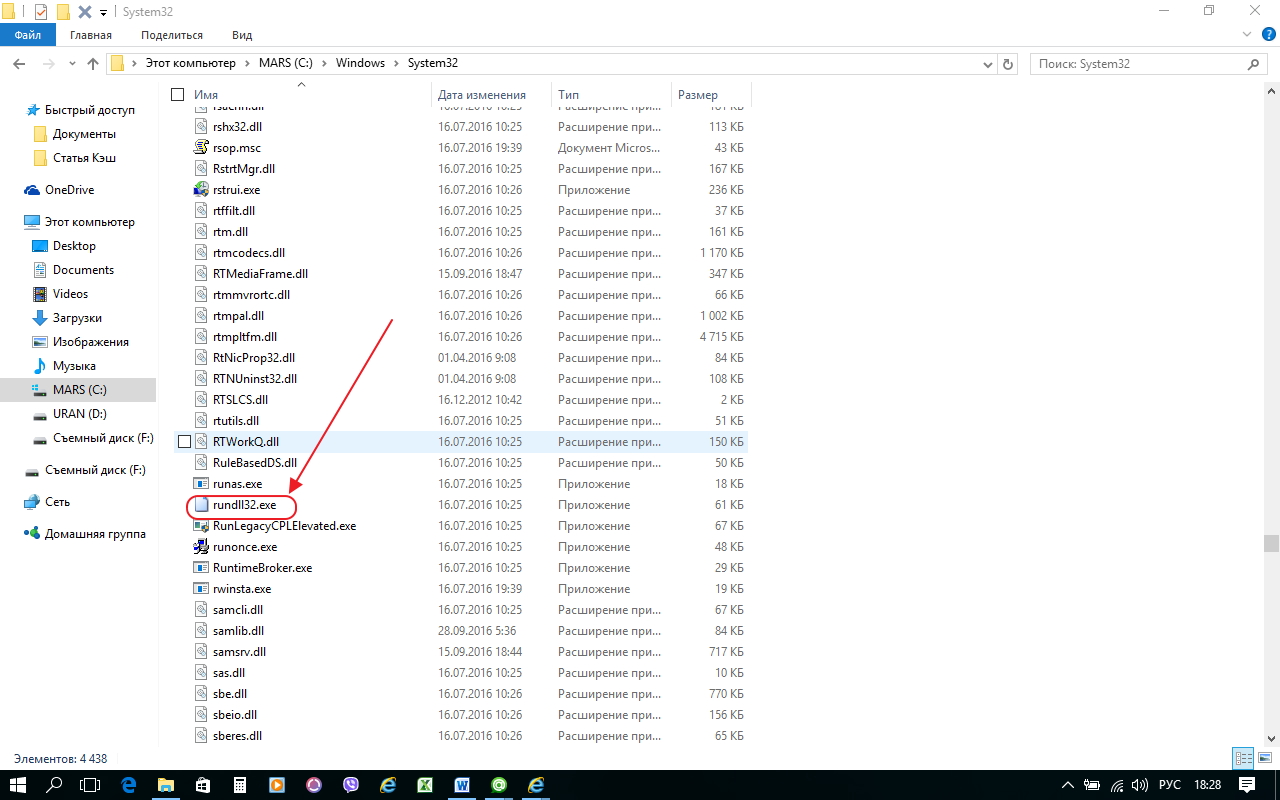Image resolution: width=1280 pixels, height=800 pixels.
Task: Select the rundll32.exe file name
Action: (244, 505)
